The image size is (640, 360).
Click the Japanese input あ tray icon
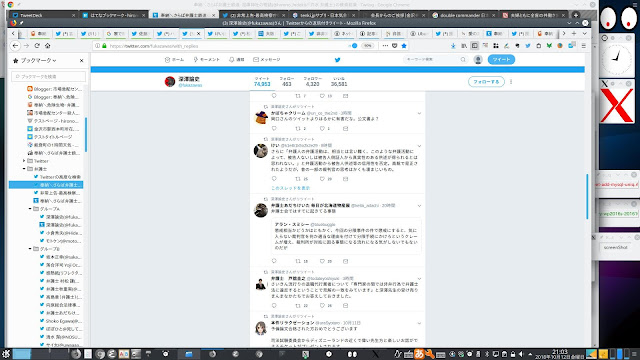(x=419, y=354)
